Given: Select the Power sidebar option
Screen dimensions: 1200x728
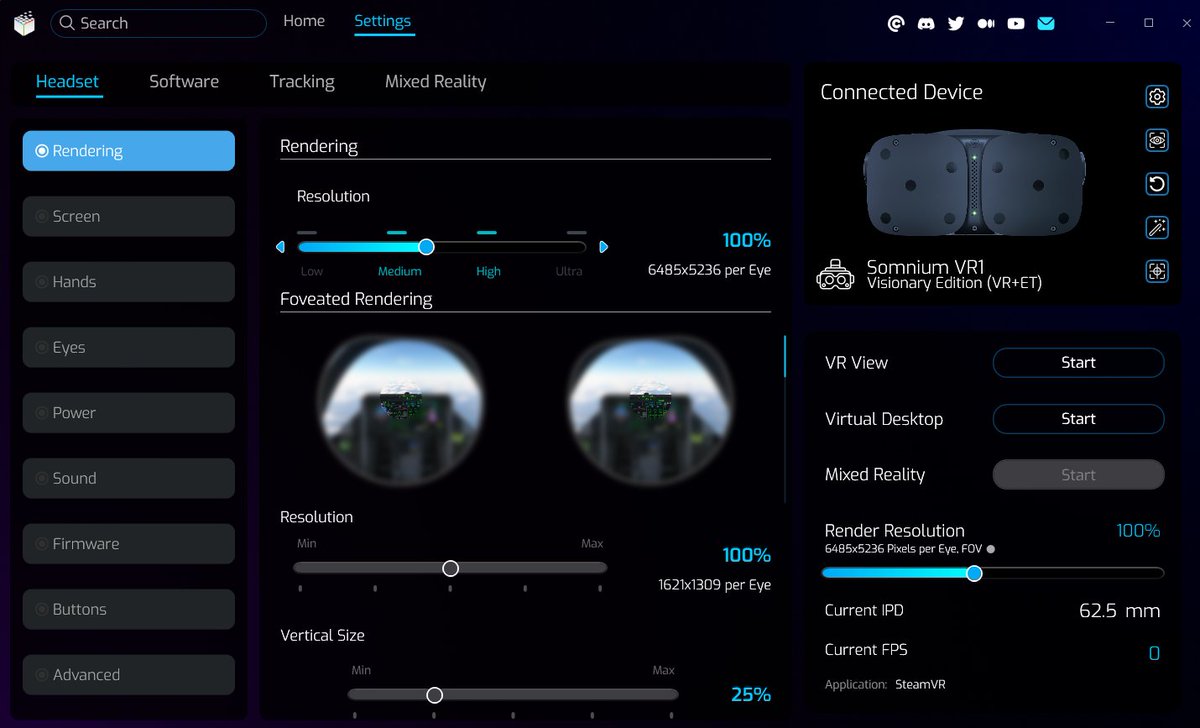Looking at the screenshot, I should pyautogui.click(x=129, y=413).
